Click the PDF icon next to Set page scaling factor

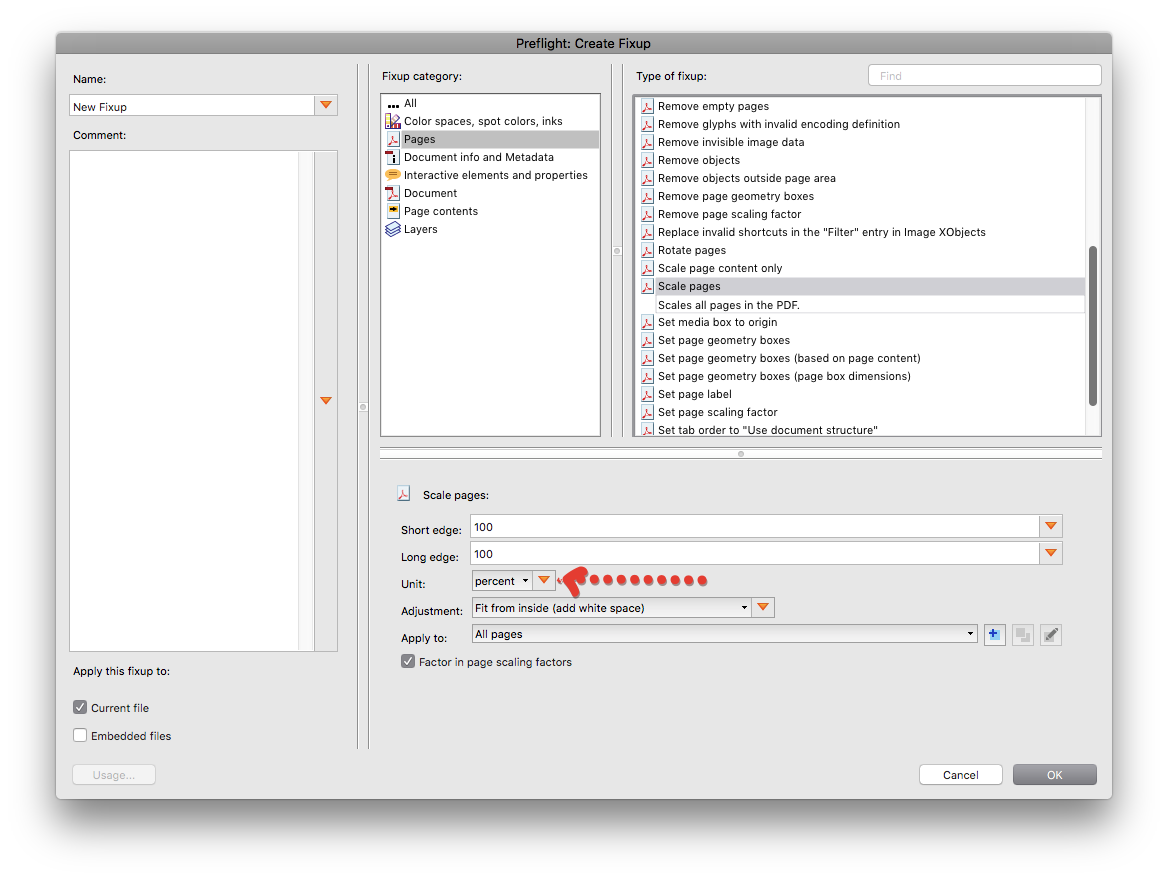coord(647,412)
